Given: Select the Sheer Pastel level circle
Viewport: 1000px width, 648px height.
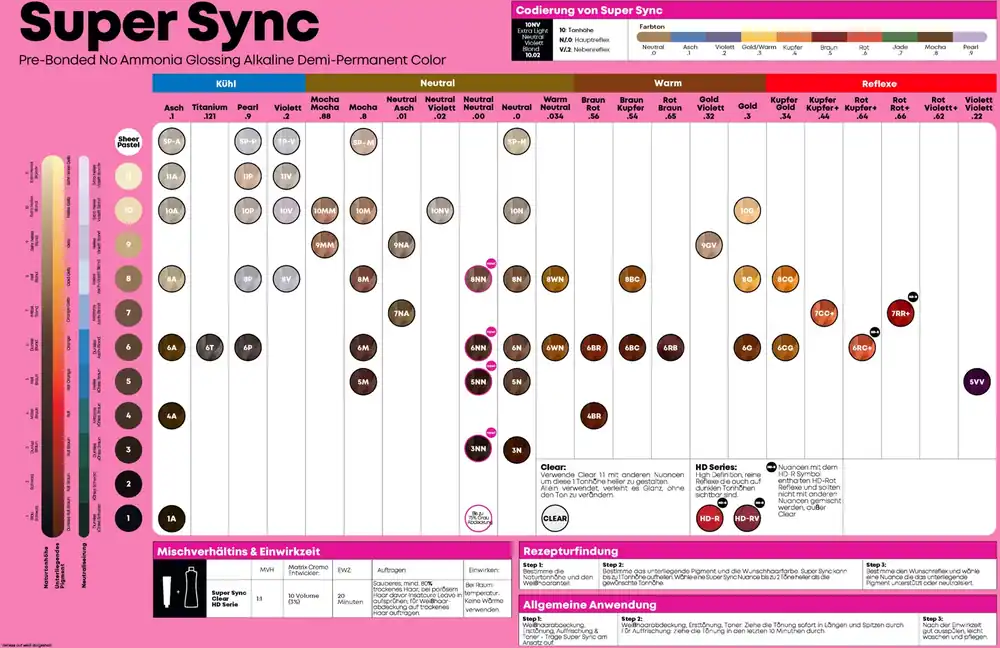Looking at the screenshot, I should point(128,142).
